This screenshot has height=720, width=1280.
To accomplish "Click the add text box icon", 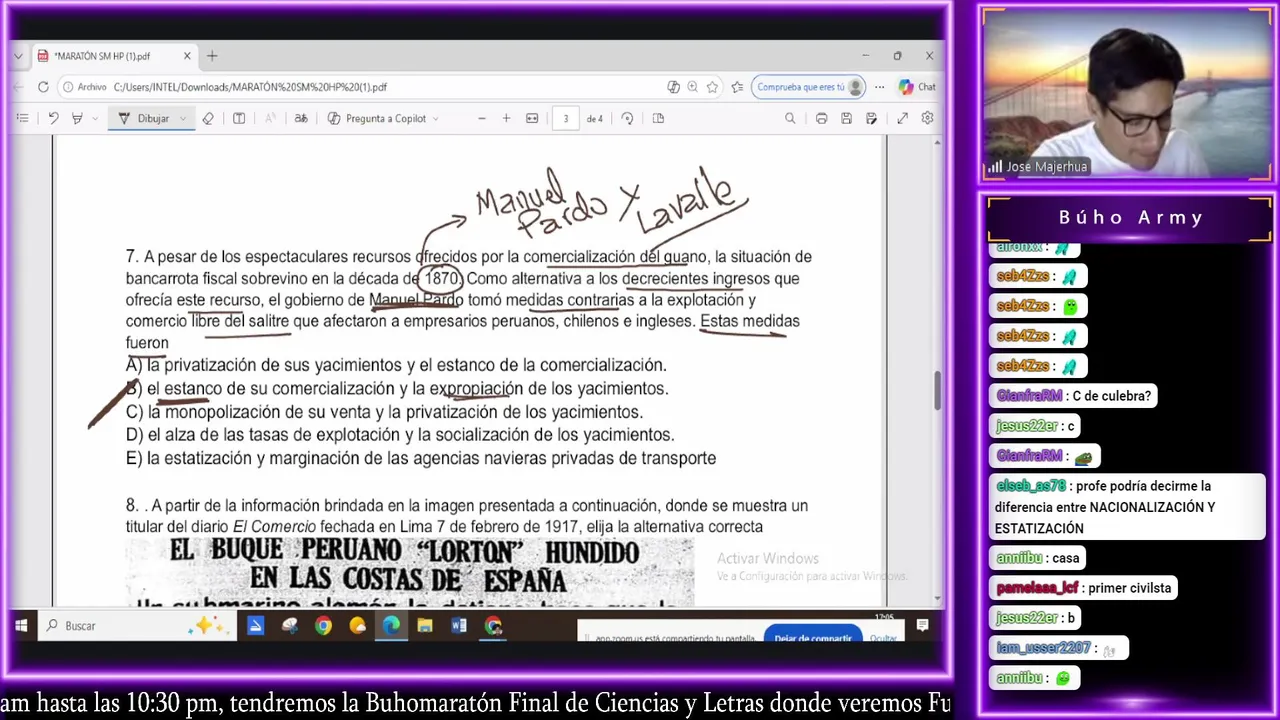I will (x=239, y=118).
